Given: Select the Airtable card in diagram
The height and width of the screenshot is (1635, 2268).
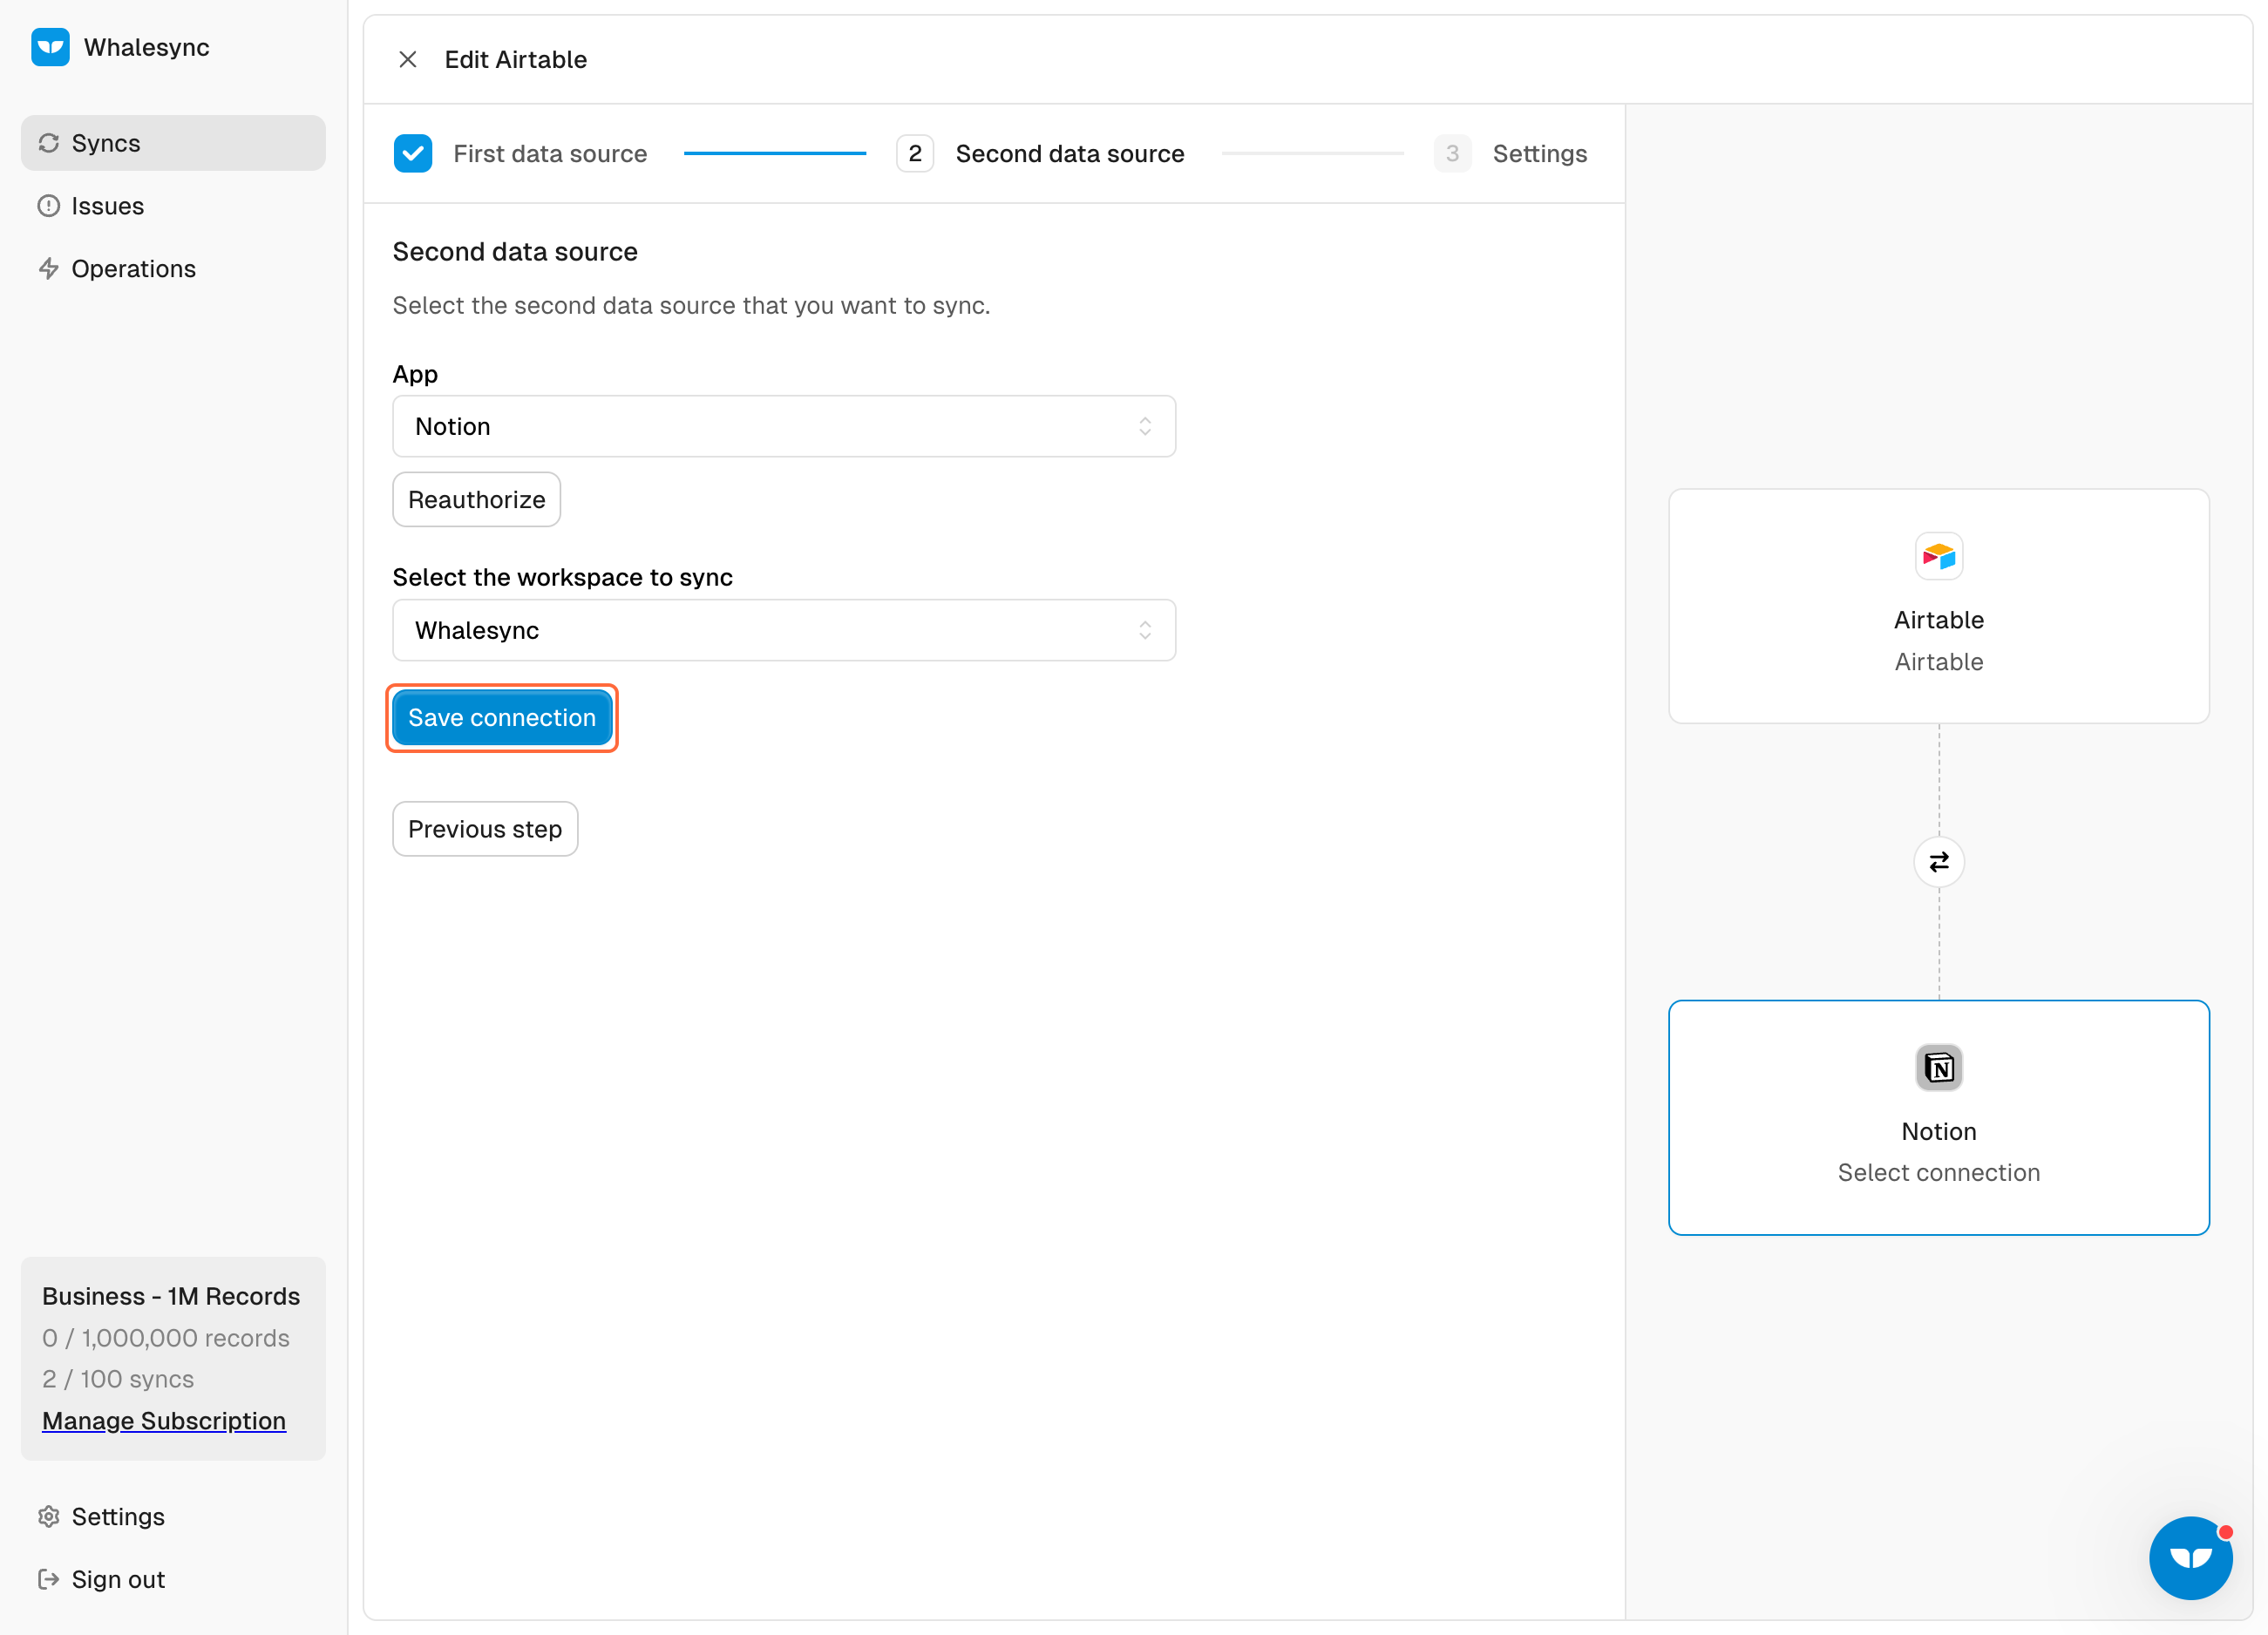Looking at the screenshot, I should pyautogui.click(x=1939, y=606).
